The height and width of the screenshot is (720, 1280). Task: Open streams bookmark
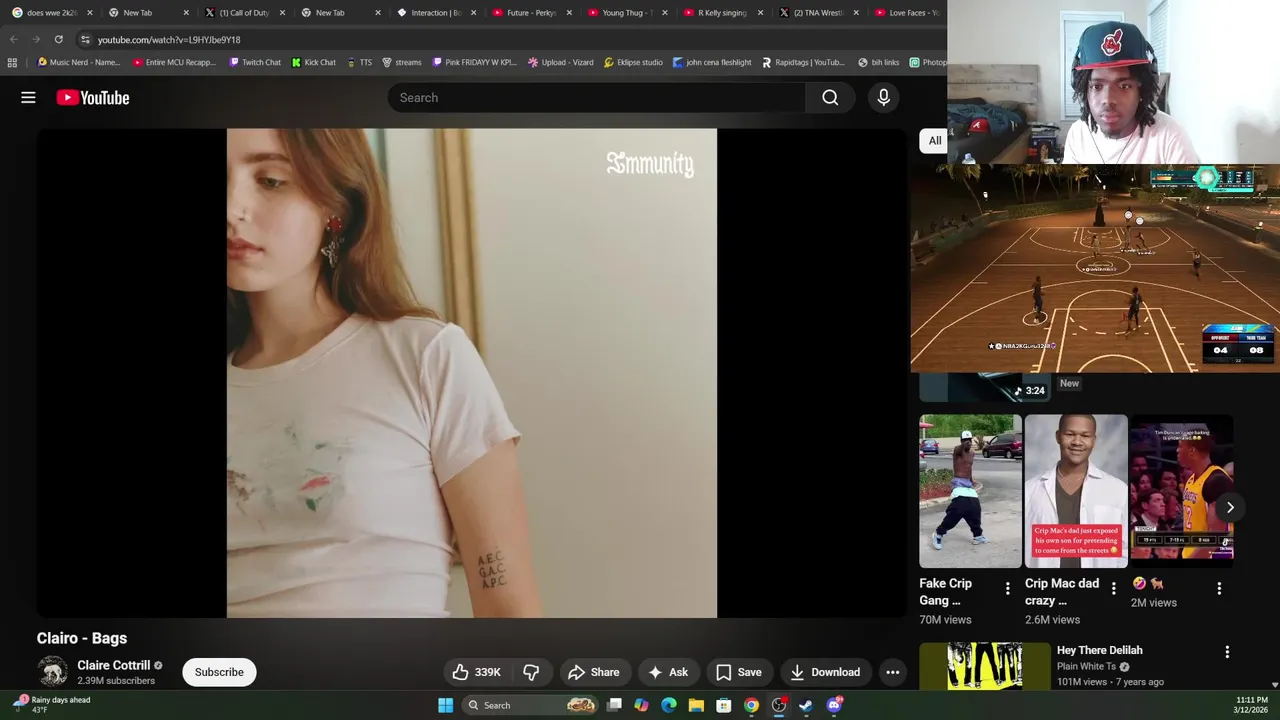tap(401, 62)
